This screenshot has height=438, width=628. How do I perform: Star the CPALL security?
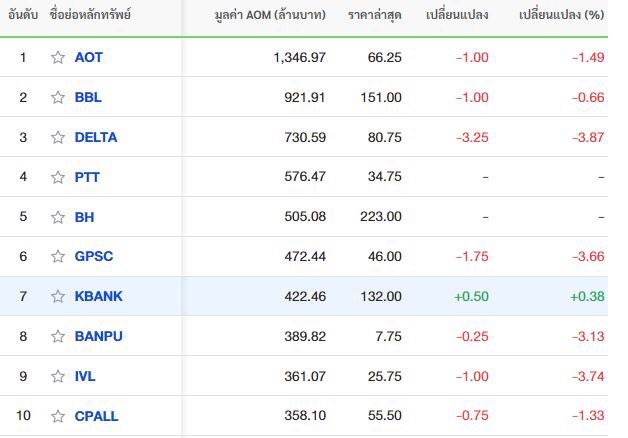58,416
